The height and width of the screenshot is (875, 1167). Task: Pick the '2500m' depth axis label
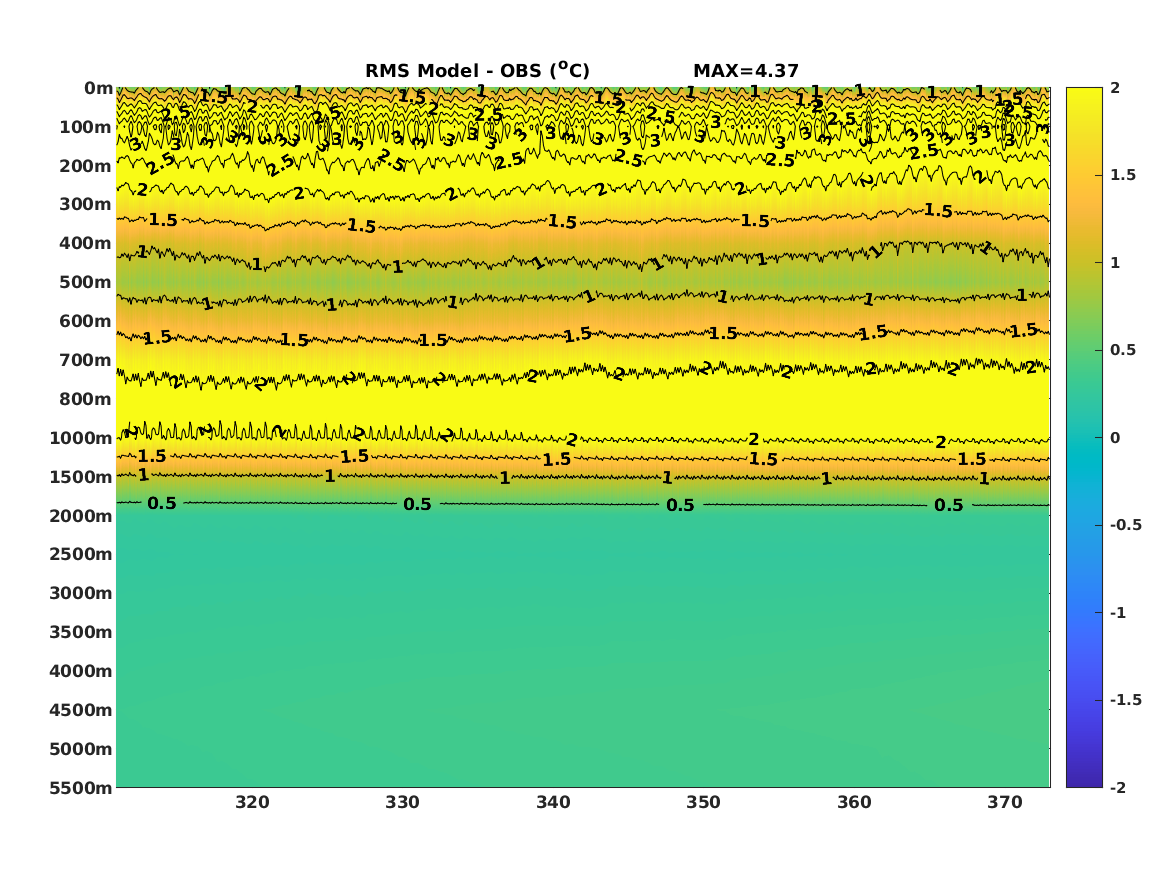(x=81, y=554)
